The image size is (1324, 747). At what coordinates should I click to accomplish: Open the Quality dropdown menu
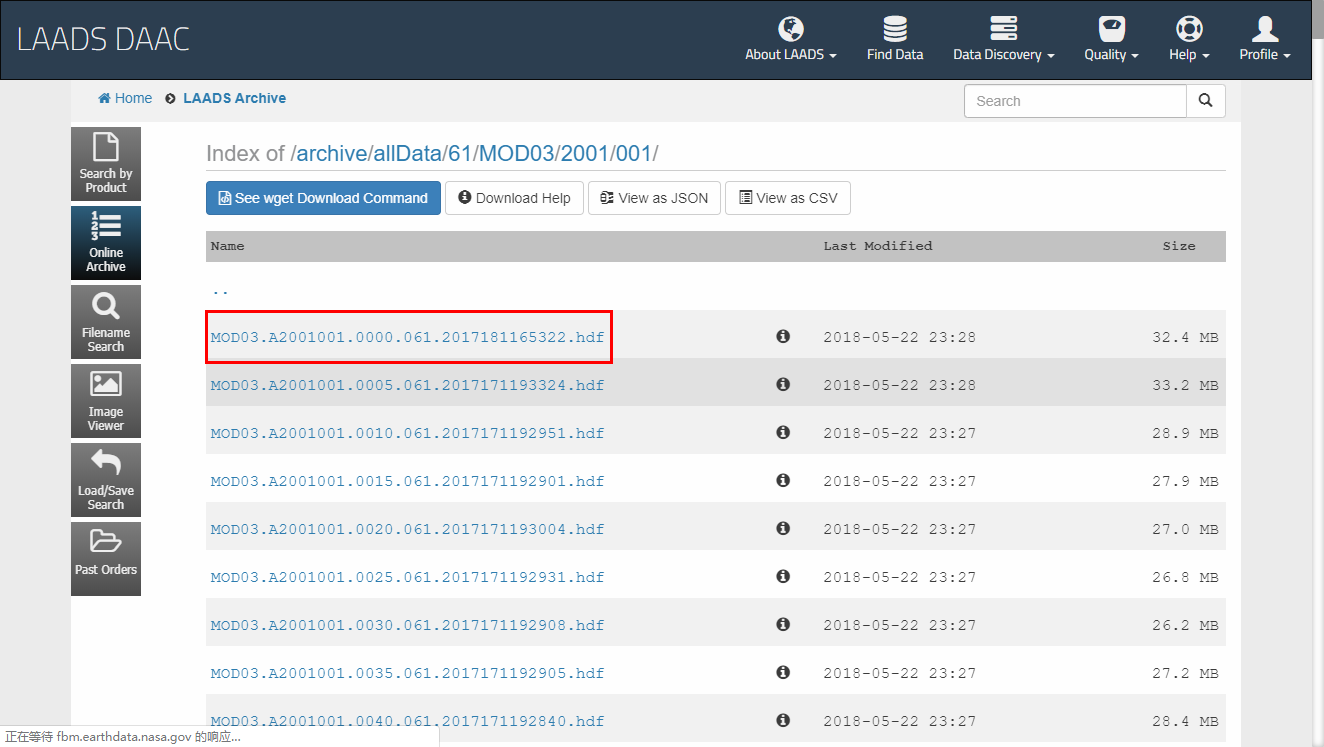coord(1111,40)
